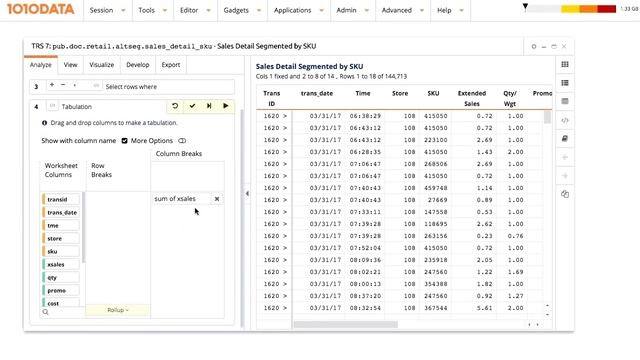Switch to the Visualize tab

coord(102,65)
